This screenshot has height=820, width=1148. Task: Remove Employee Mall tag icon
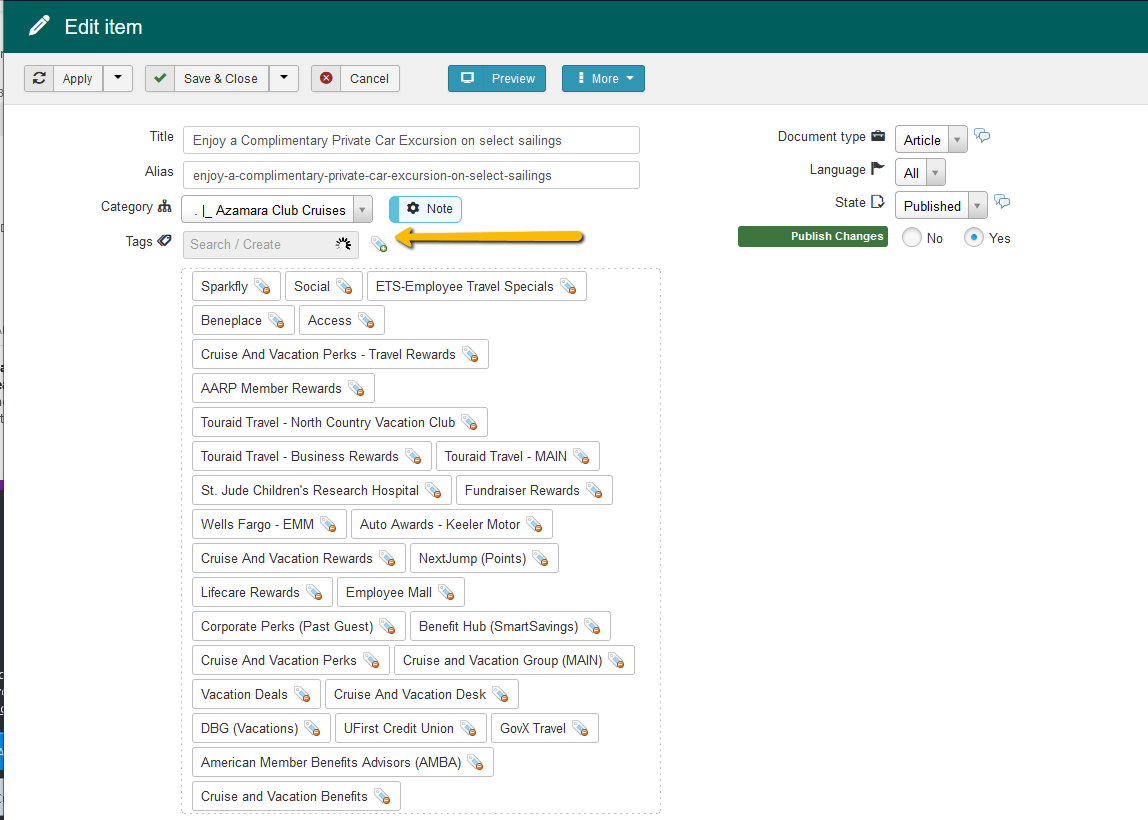coord(446,592)
